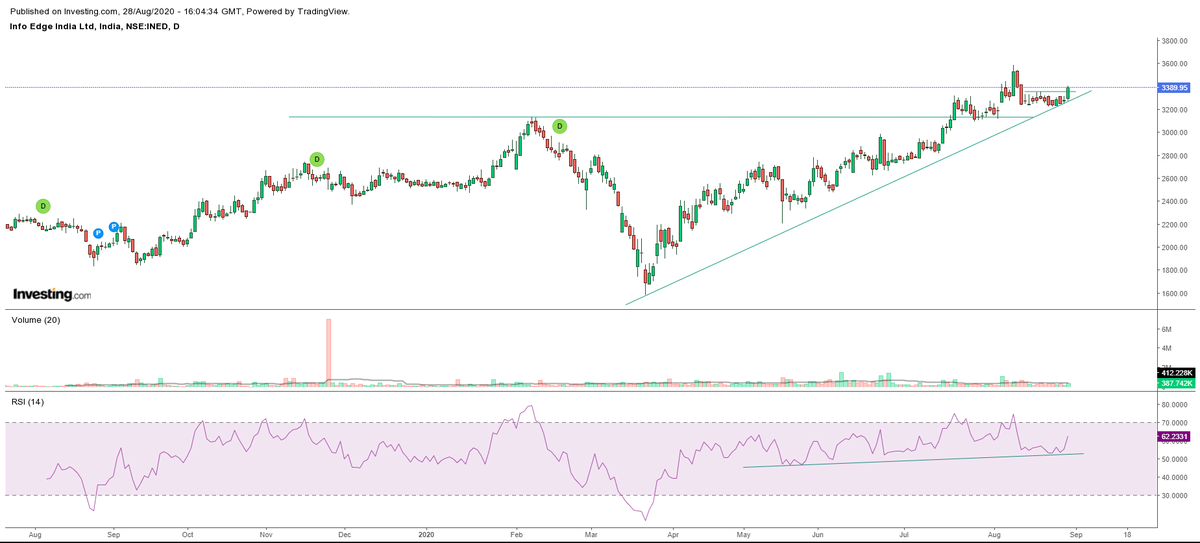This screenshot has height=543, width=1200.
Task: Click the Volume (20) indicator label
Action: point(35,320)
